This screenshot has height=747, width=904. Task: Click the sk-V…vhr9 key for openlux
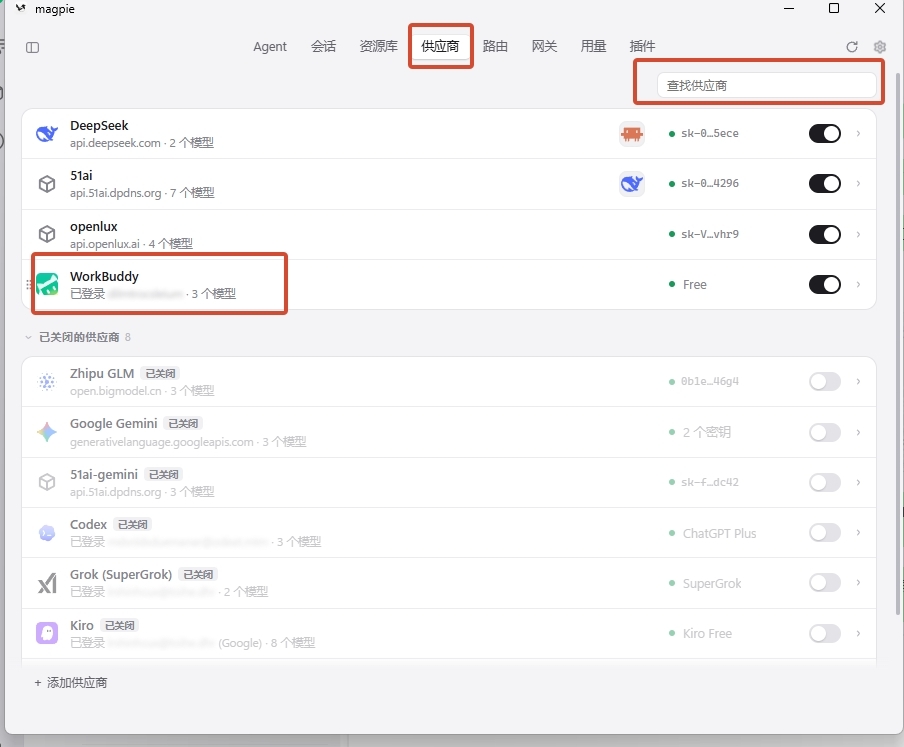coord(709,234)
